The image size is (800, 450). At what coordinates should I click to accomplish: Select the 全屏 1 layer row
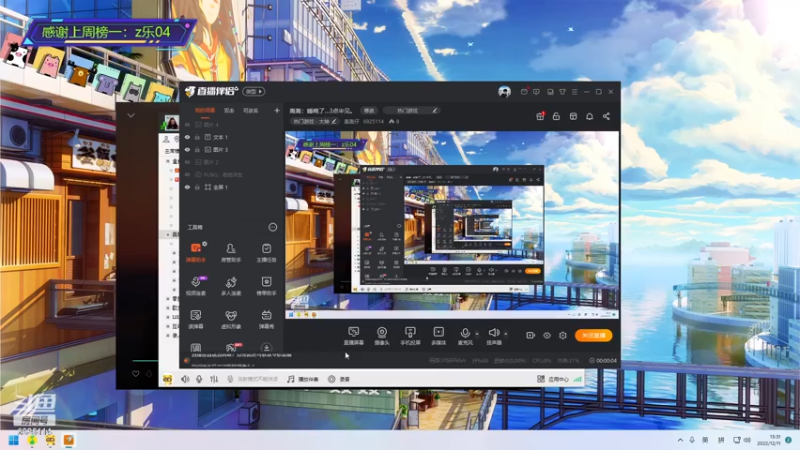232,187
